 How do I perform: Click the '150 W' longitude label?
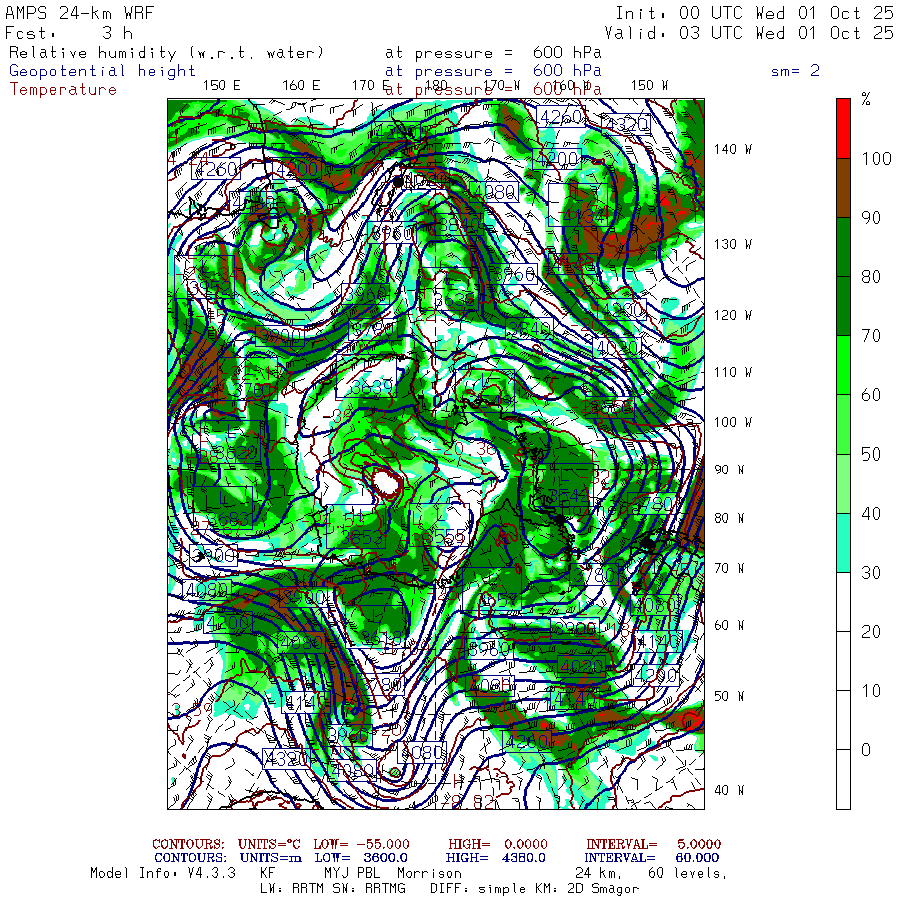click(649, 86)
